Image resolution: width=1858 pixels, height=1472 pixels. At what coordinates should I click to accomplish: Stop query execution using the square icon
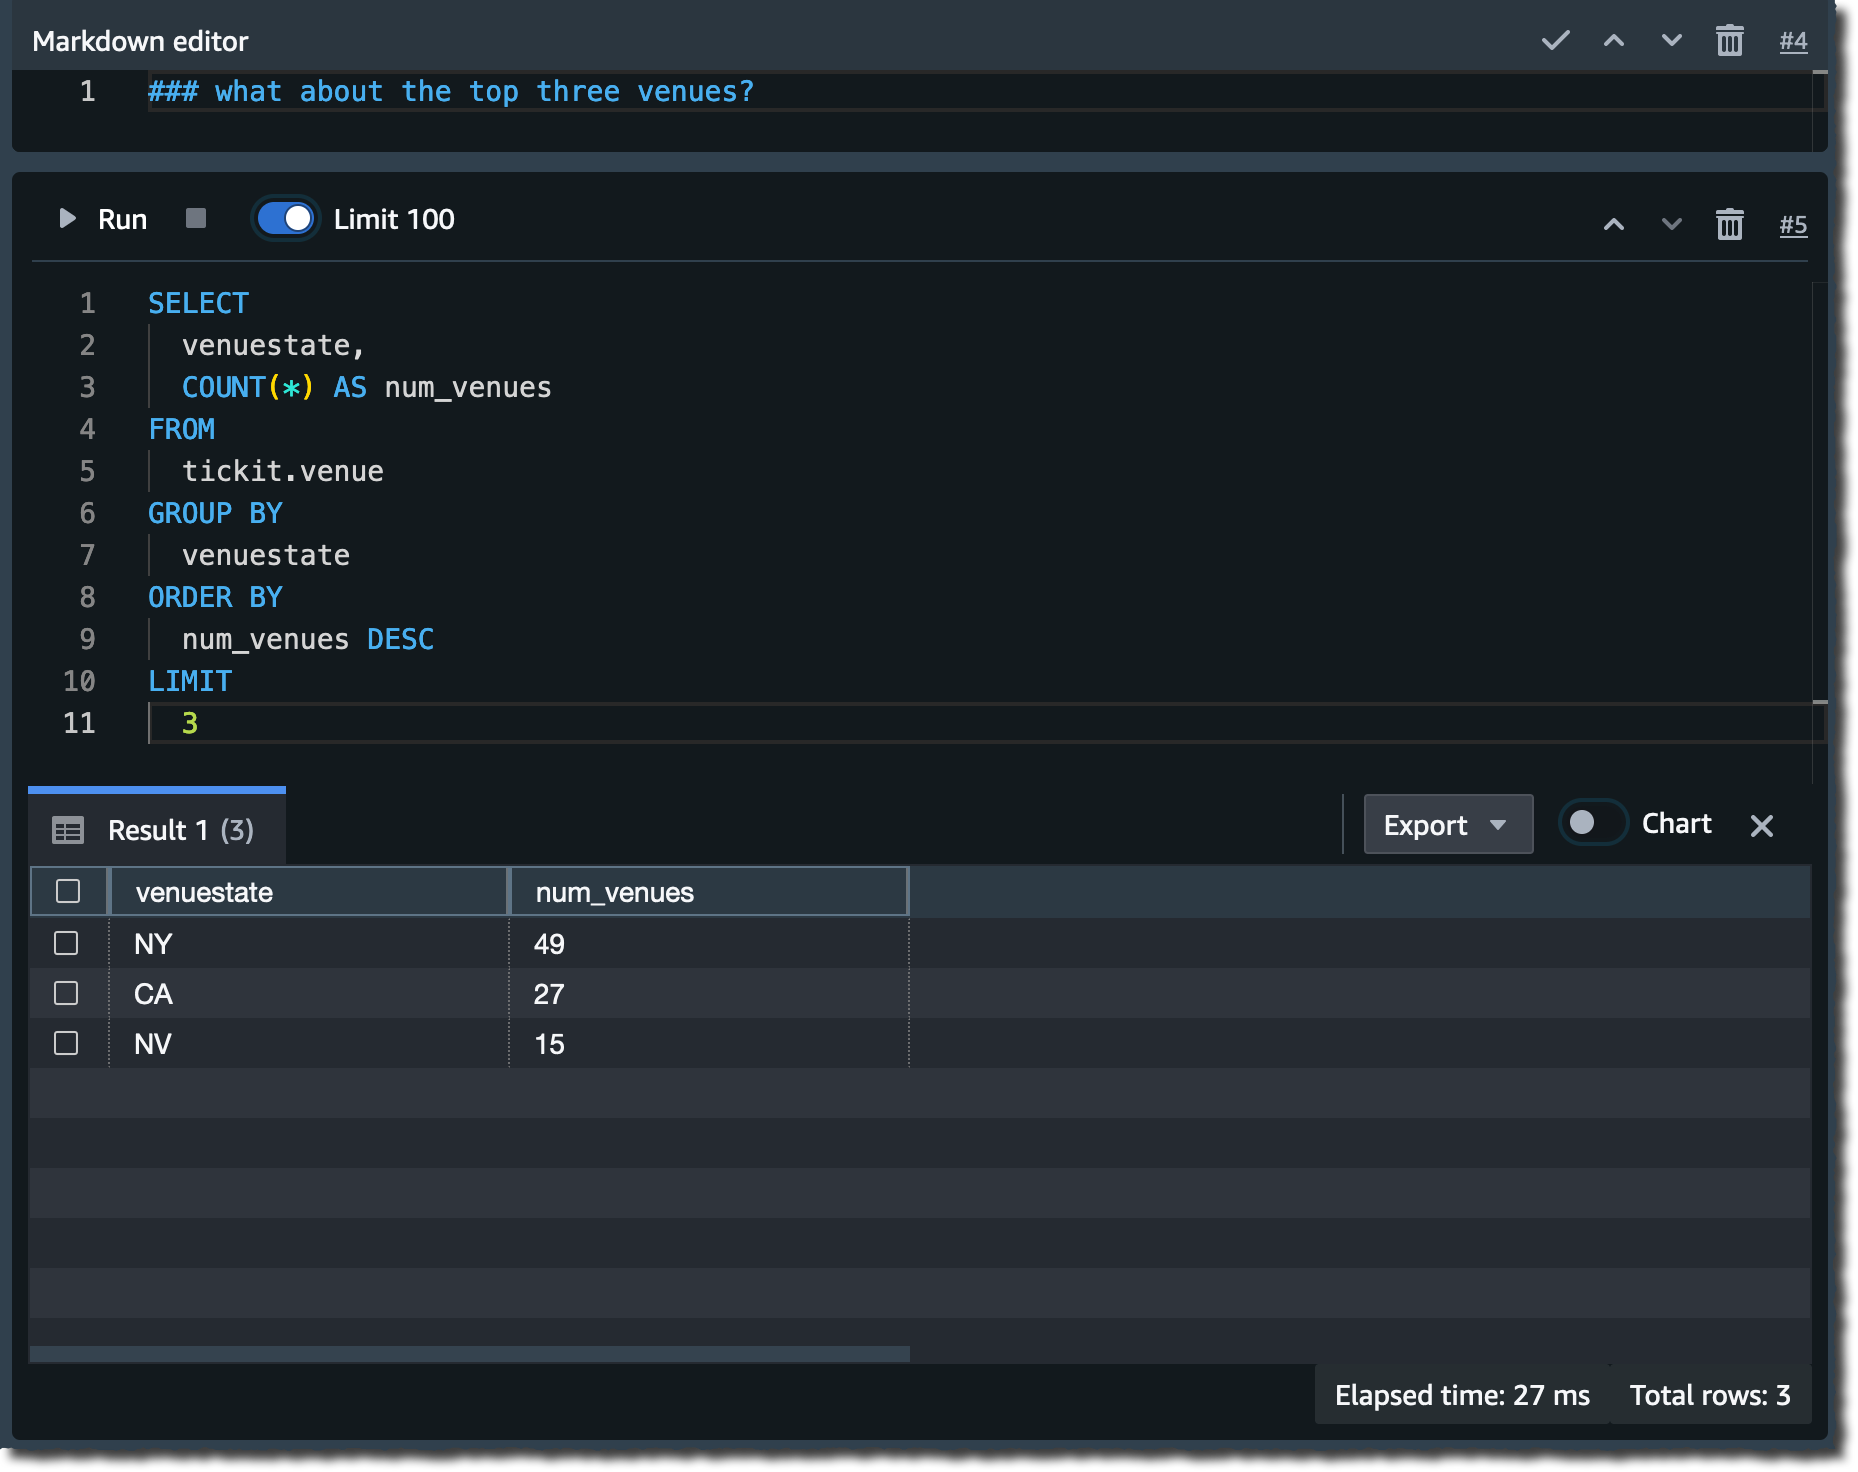[195, 218]
